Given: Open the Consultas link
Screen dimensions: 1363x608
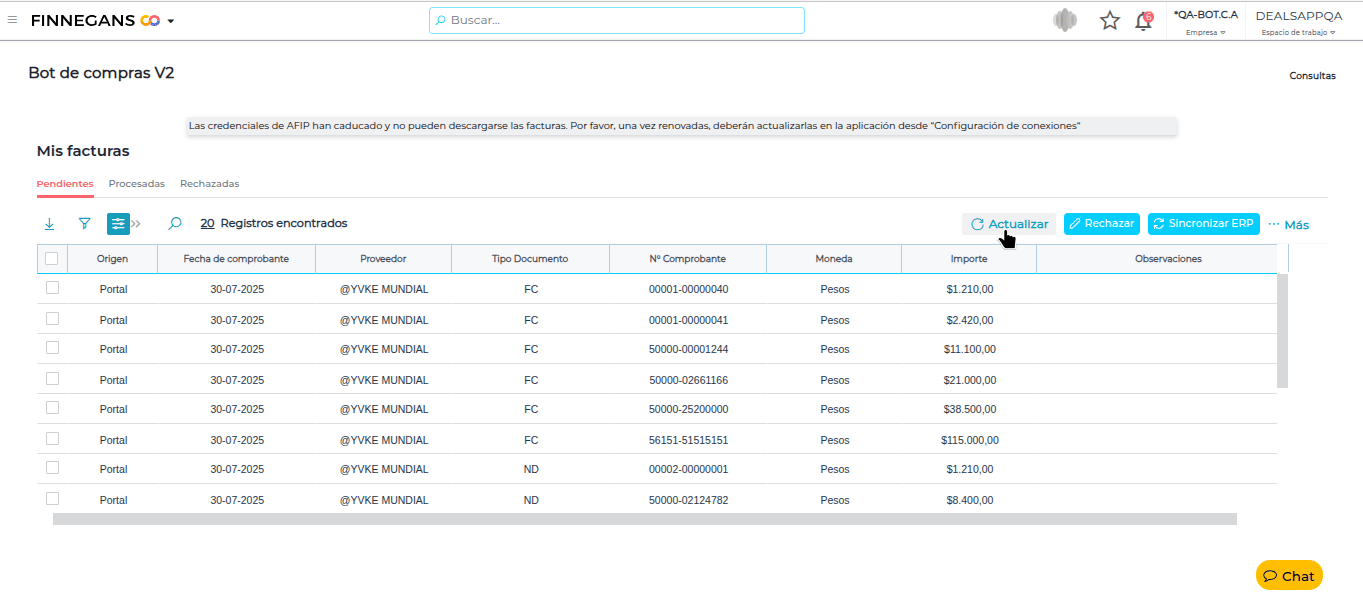Looking at the screenshot, I should 1312,75.
